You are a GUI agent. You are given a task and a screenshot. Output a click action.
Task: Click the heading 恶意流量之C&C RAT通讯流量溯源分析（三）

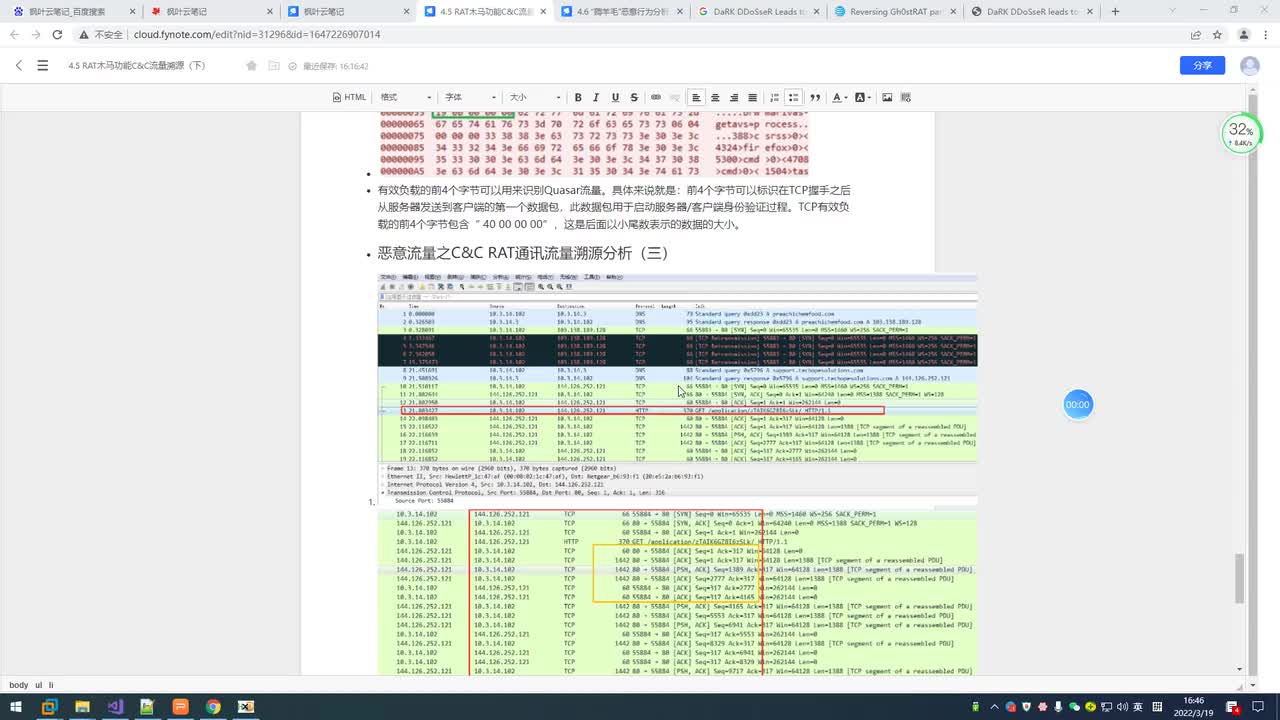pos(522,254)
